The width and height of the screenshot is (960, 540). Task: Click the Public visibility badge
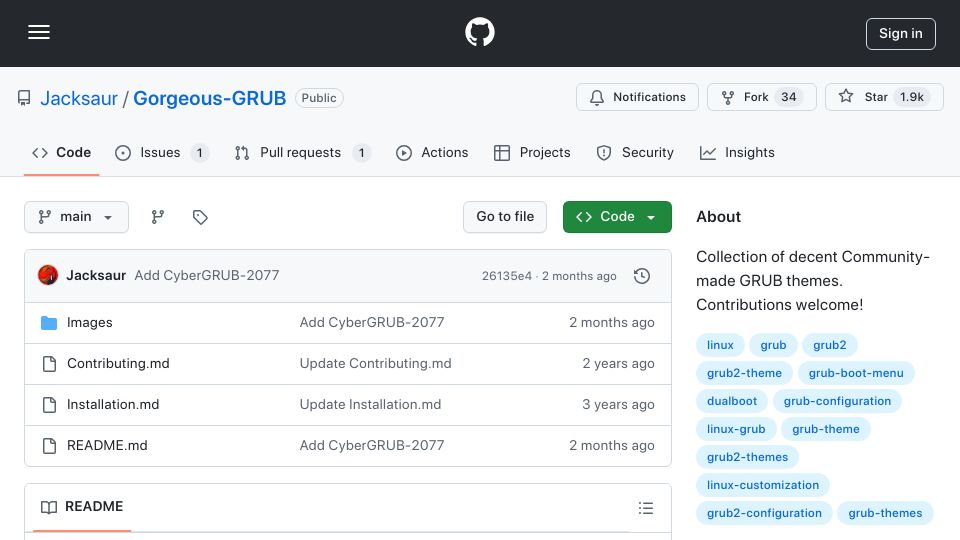319,98
